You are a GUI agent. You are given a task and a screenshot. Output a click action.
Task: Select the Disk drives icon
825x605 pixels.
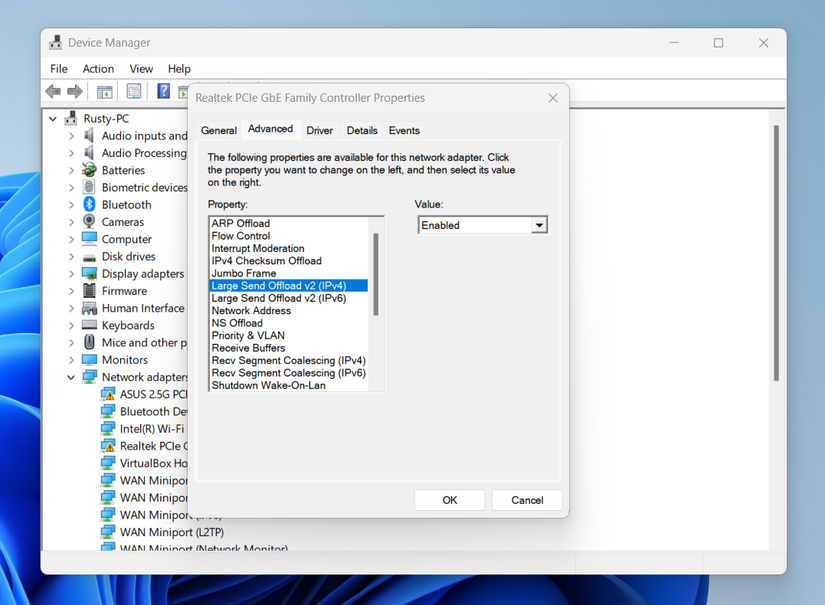[89, 257]
